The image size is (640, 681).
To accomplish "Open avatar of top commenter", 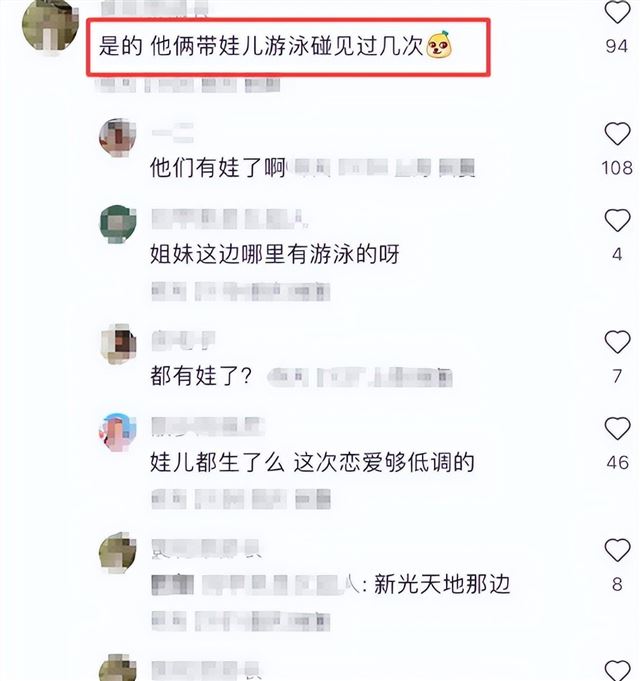I will tap(50, 27).
